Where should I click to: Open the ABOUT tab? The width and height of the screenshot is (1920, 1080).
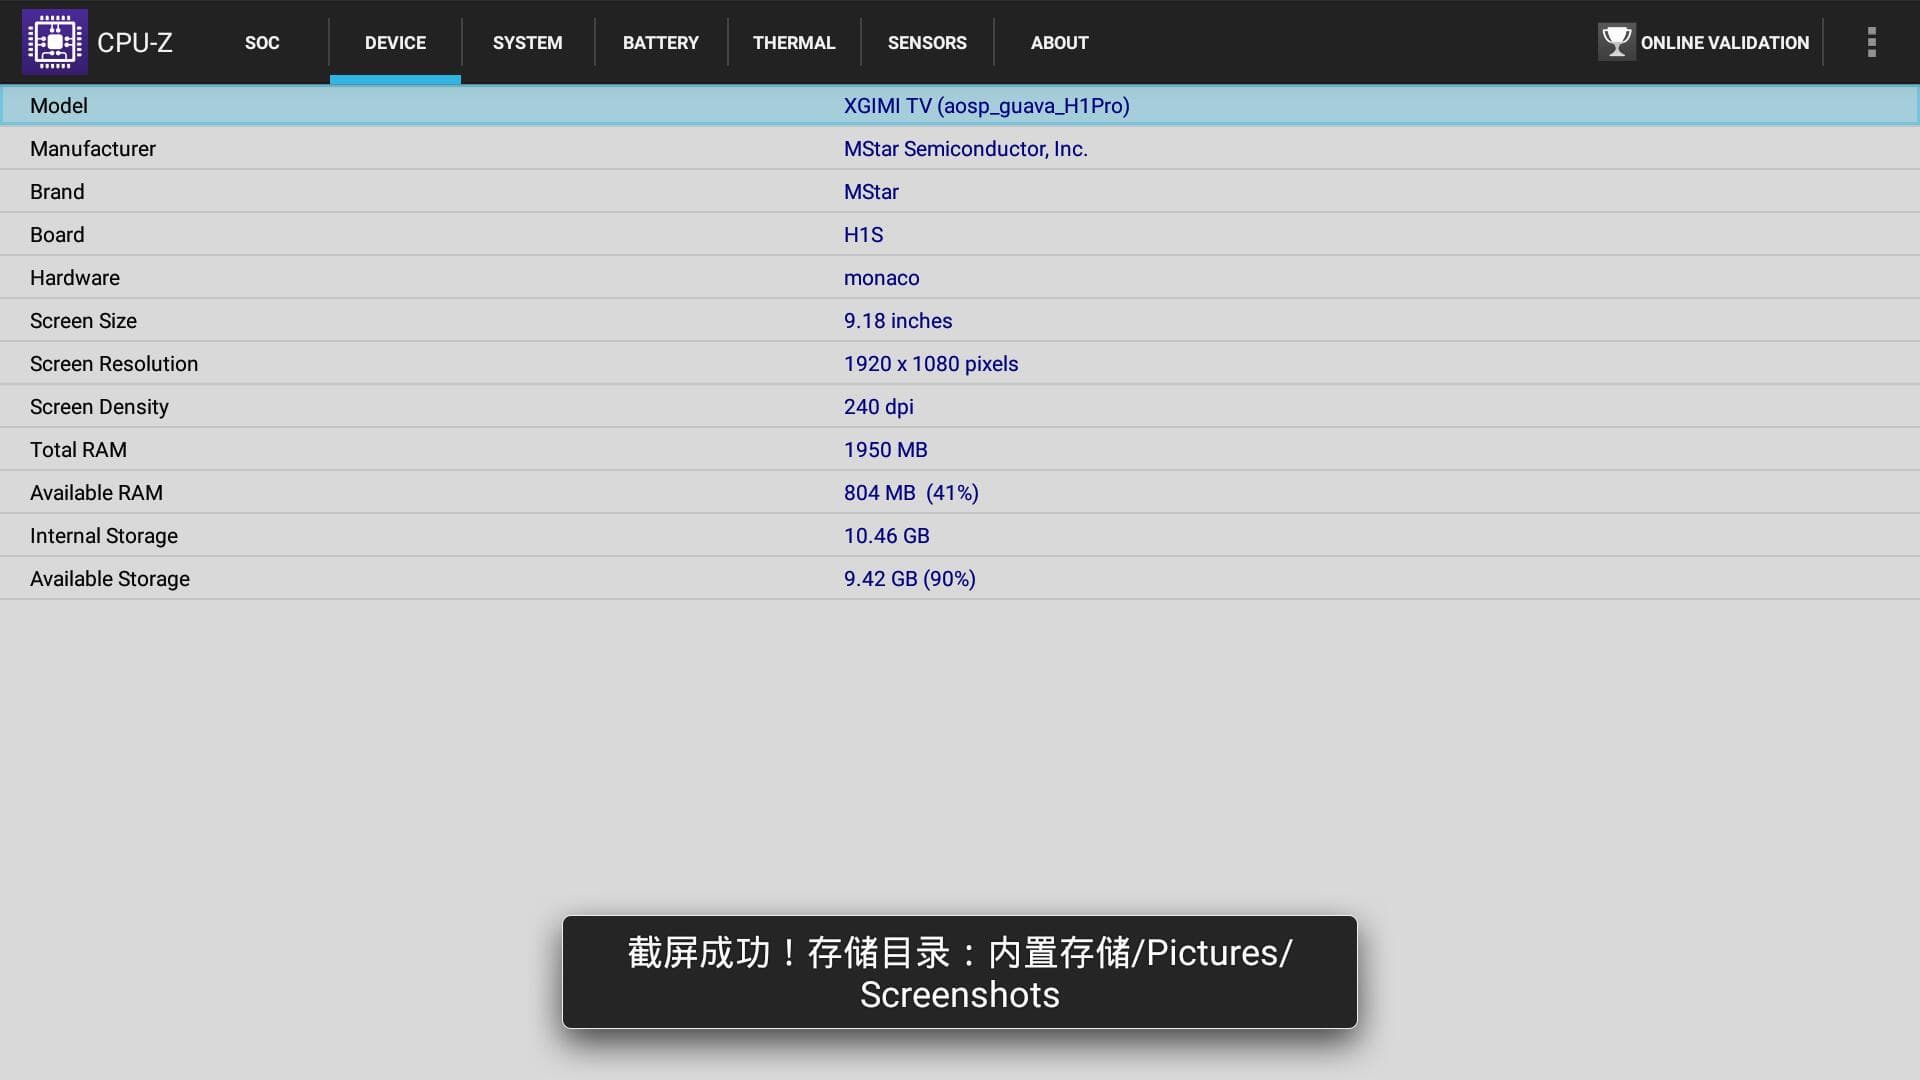point(1059,43)
